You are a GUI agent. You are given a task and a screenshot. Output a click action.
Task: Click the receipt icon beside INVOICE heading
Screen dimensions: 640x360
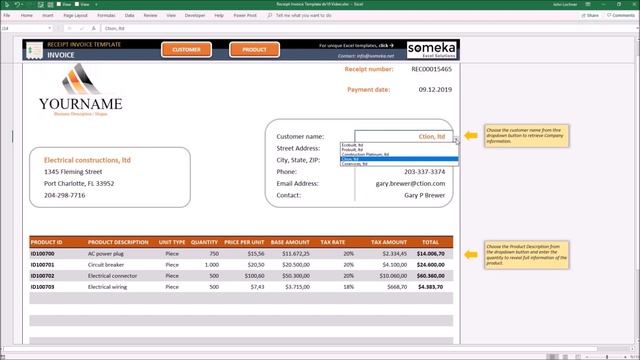[34, 51]
